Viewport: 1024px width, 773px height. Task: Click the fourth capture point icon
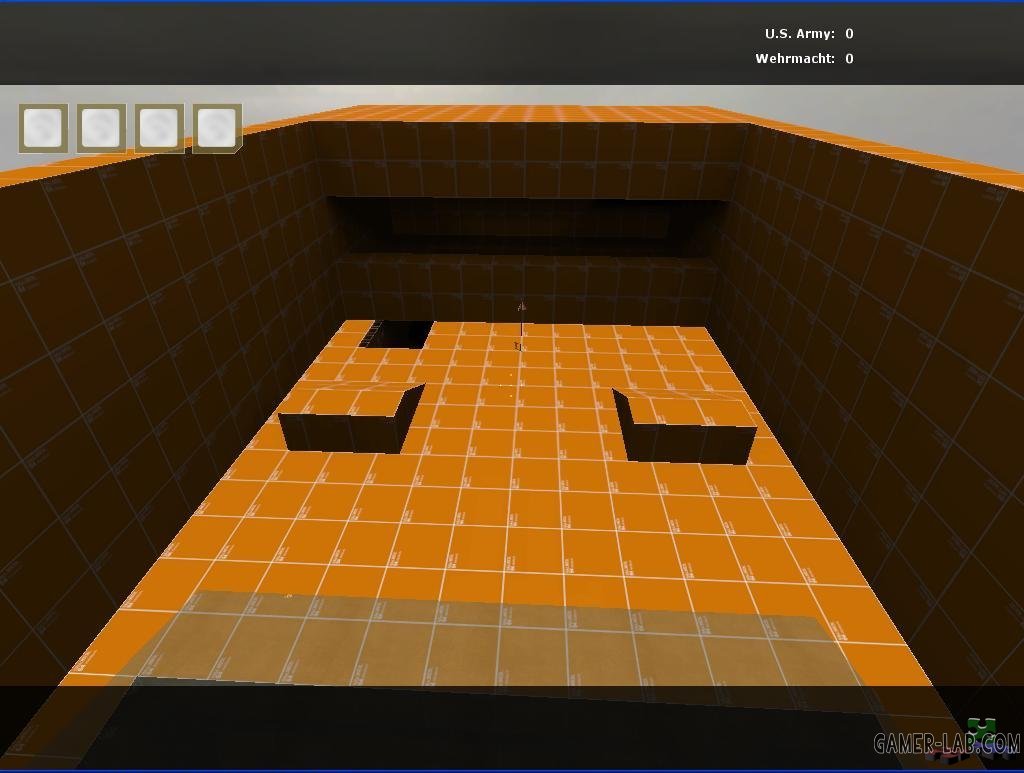tap(217, 128)
